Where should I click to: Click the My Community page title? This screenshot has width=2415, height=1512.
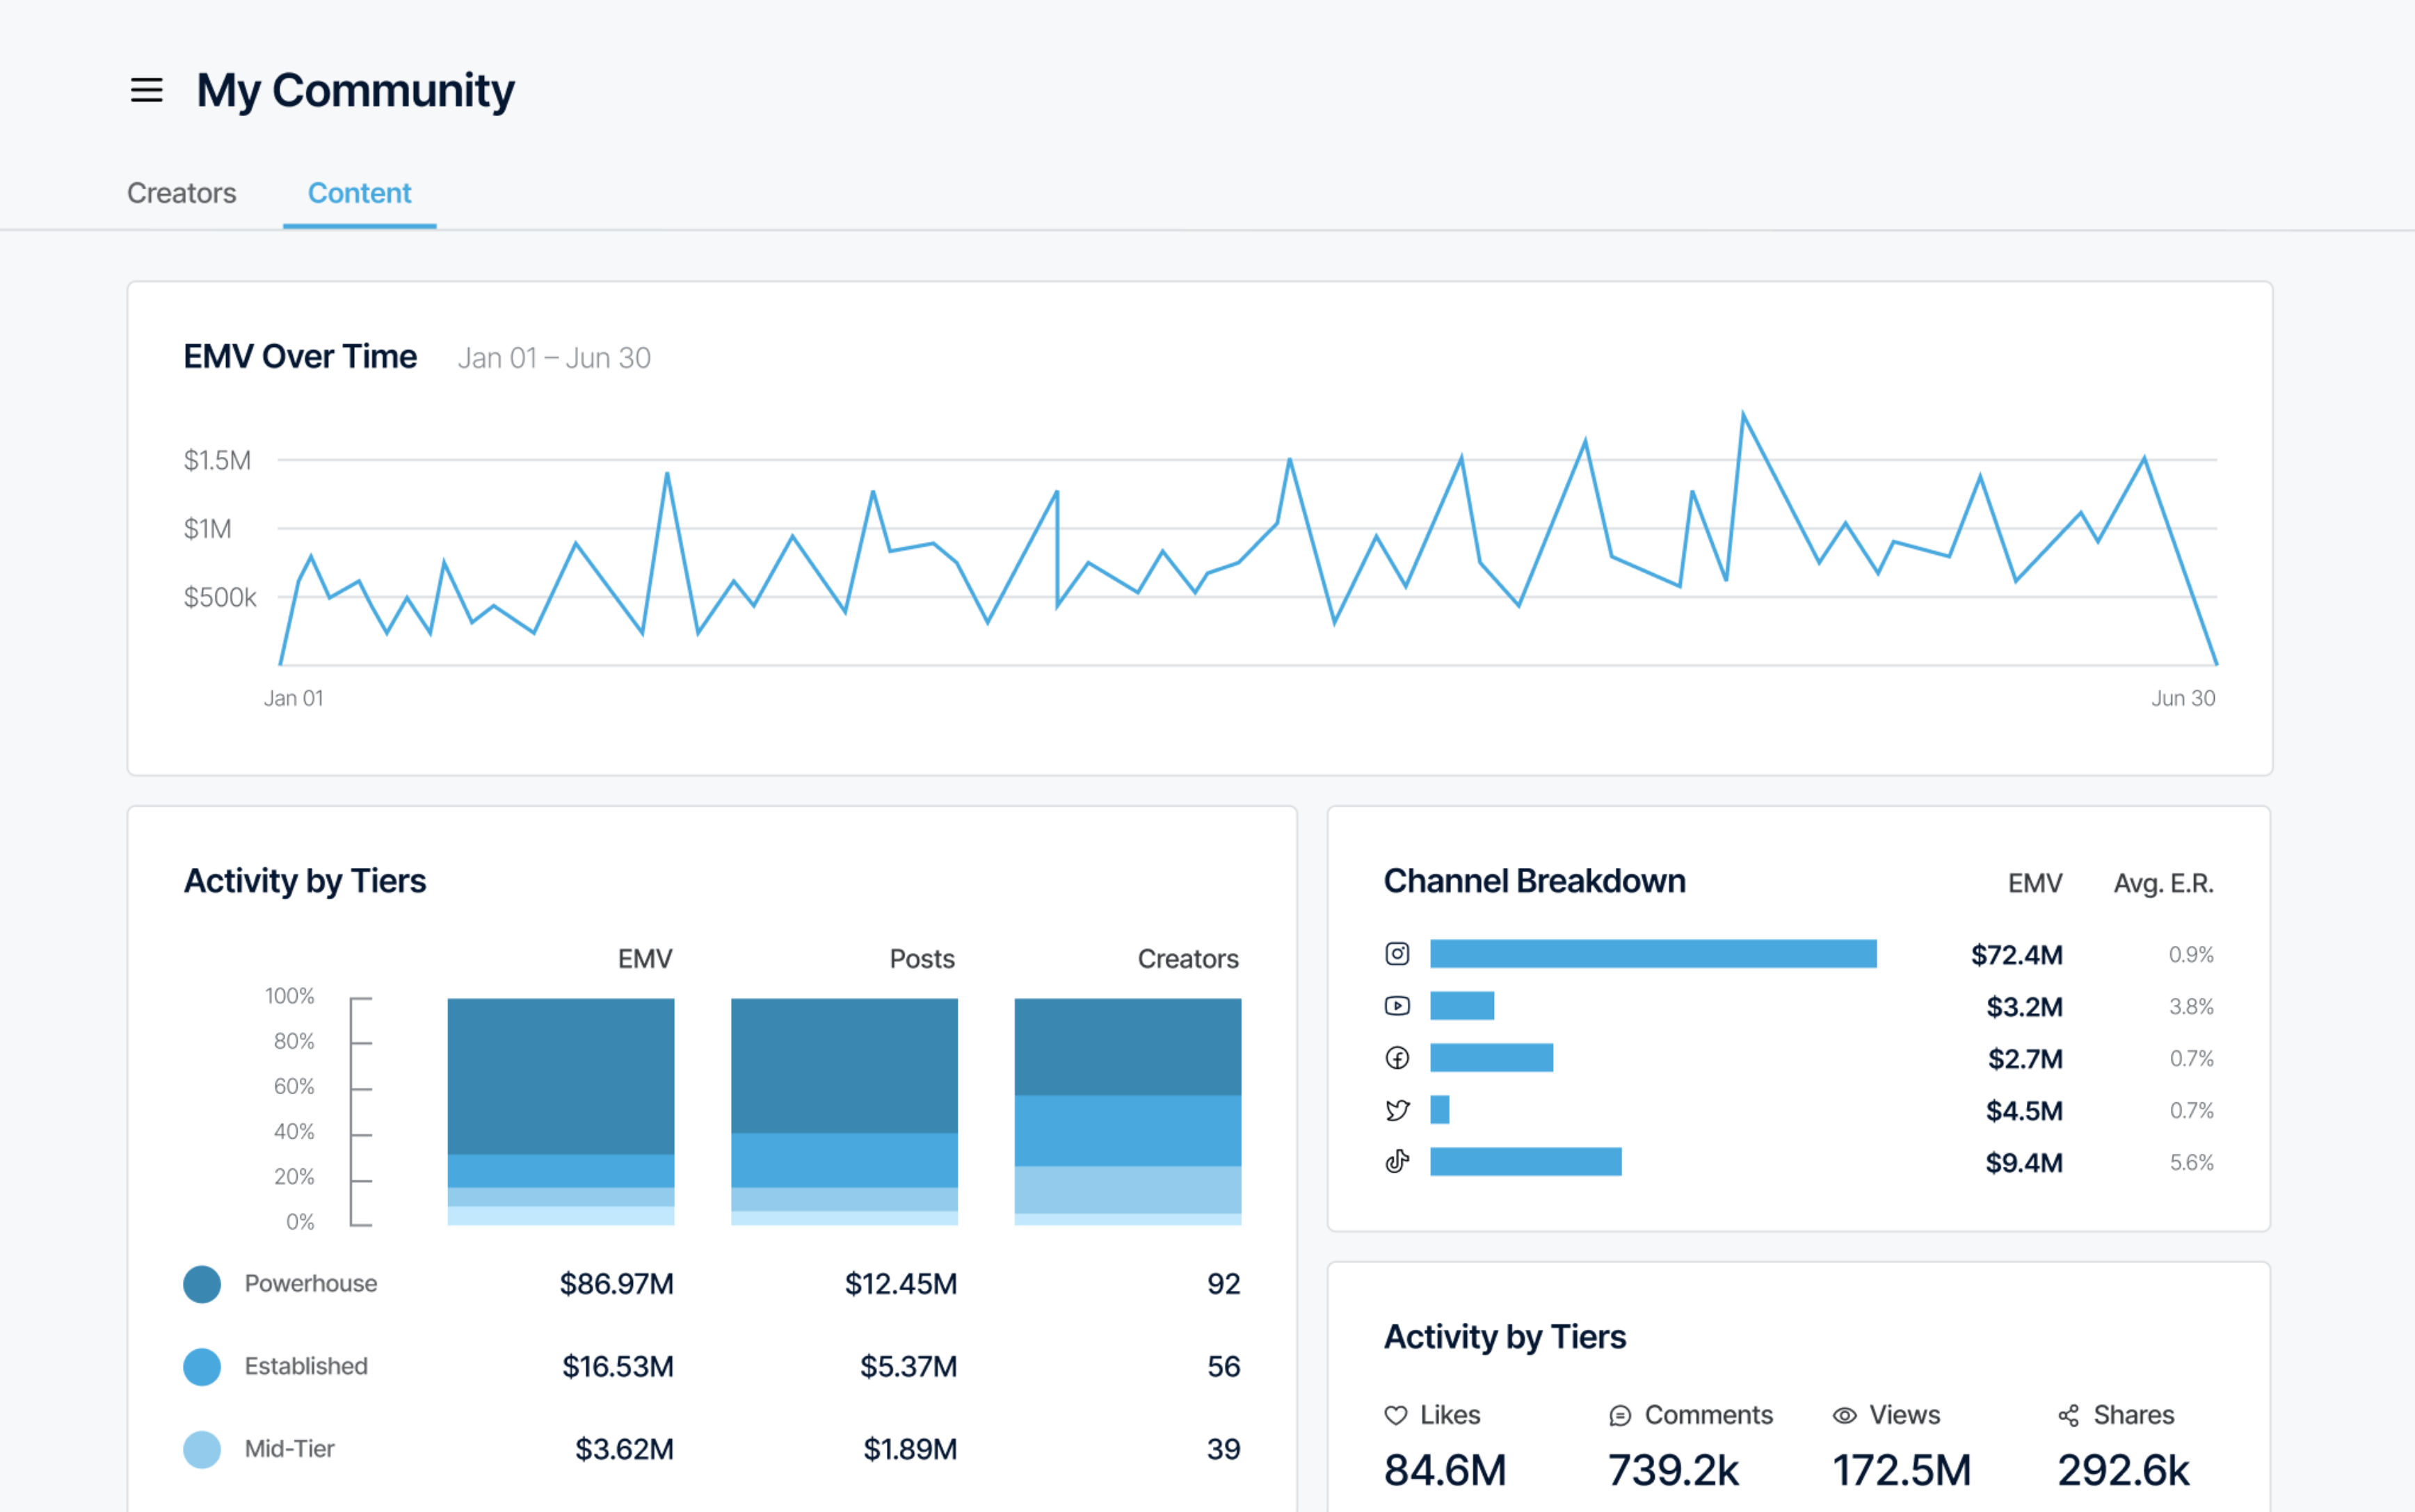tap(355, 91)
